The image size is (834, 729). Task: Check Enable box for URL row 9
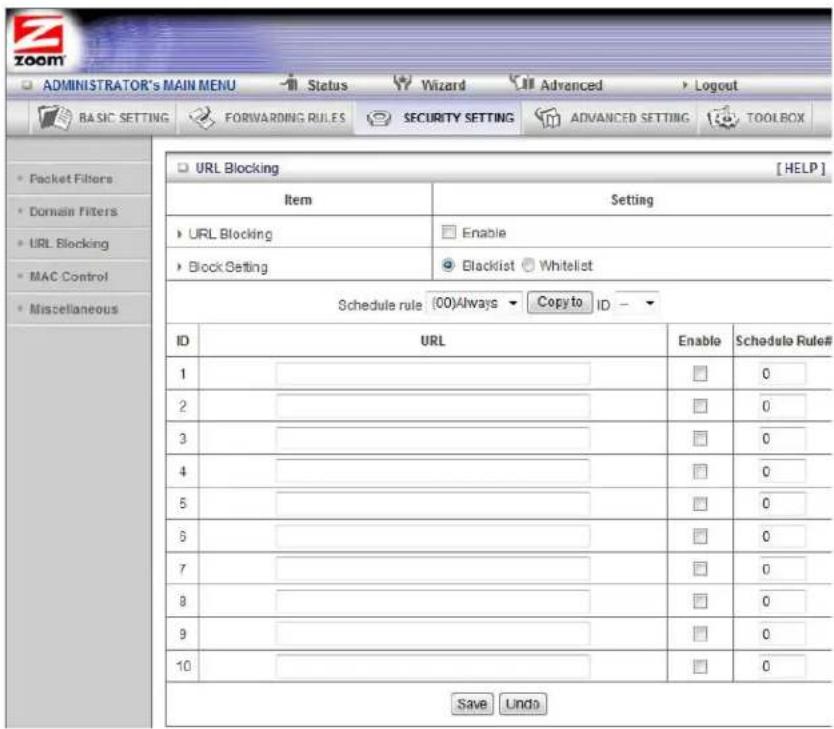click(700, 634)
